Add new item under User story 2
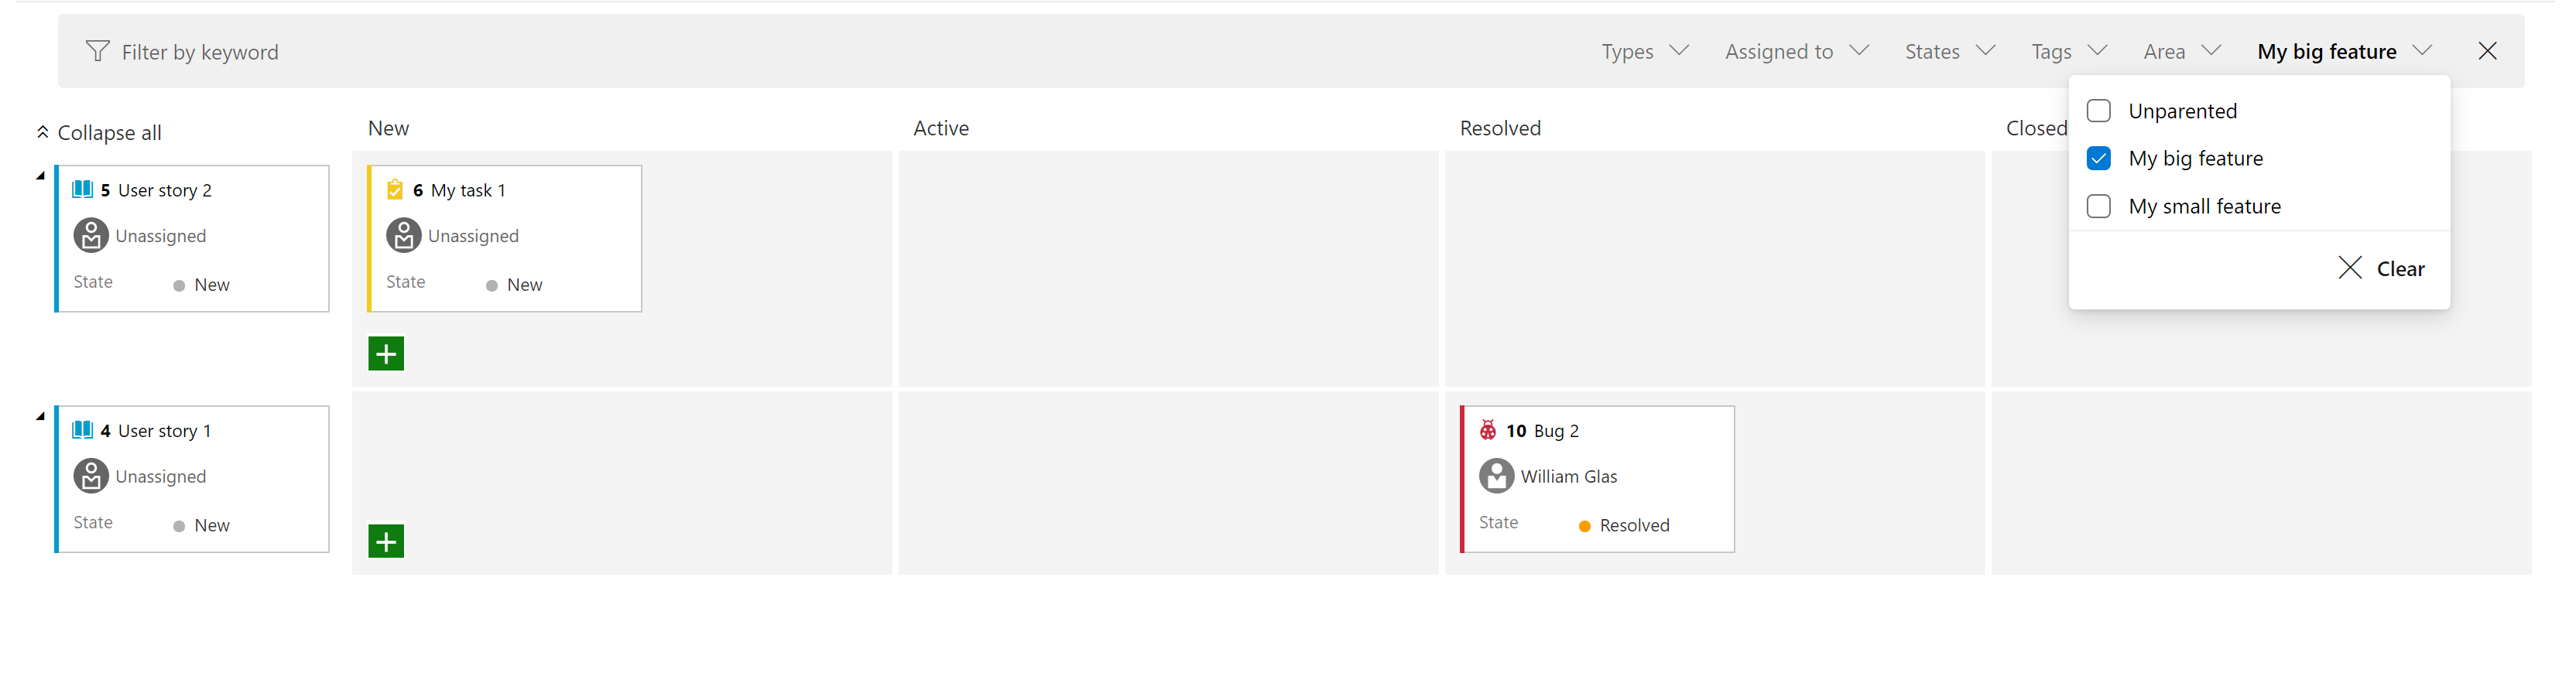Viewport: 2576px width, 690px height. [386, 353]
